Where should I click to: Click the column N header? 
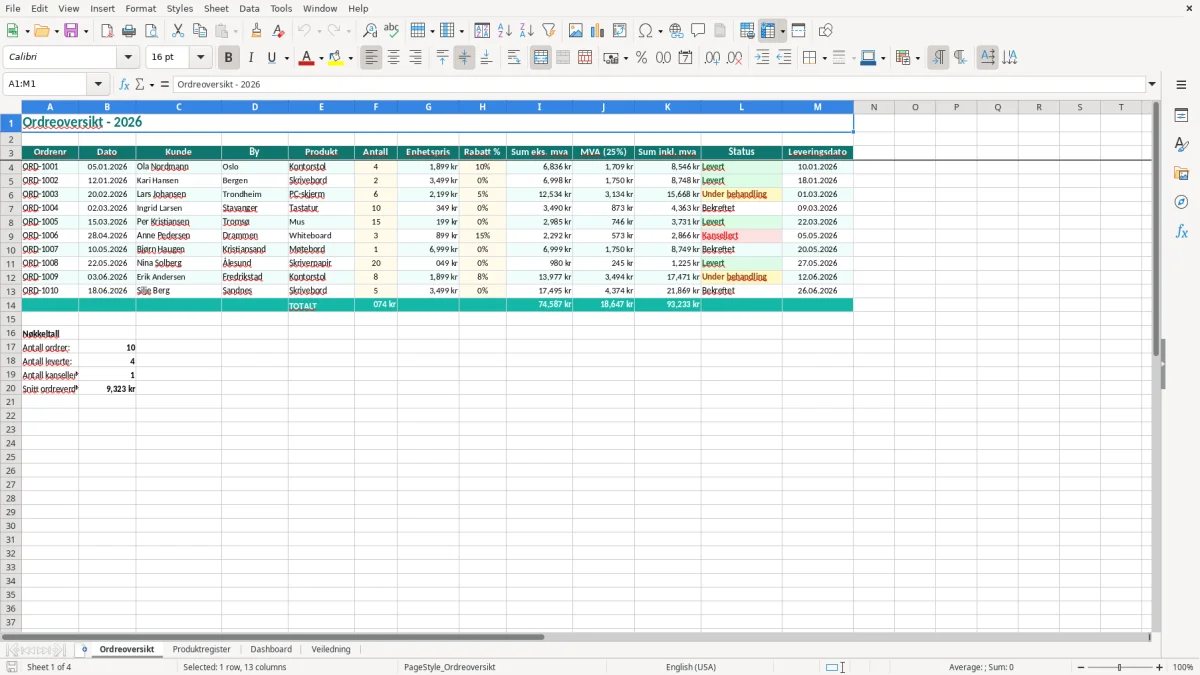(x=874, y=107)
